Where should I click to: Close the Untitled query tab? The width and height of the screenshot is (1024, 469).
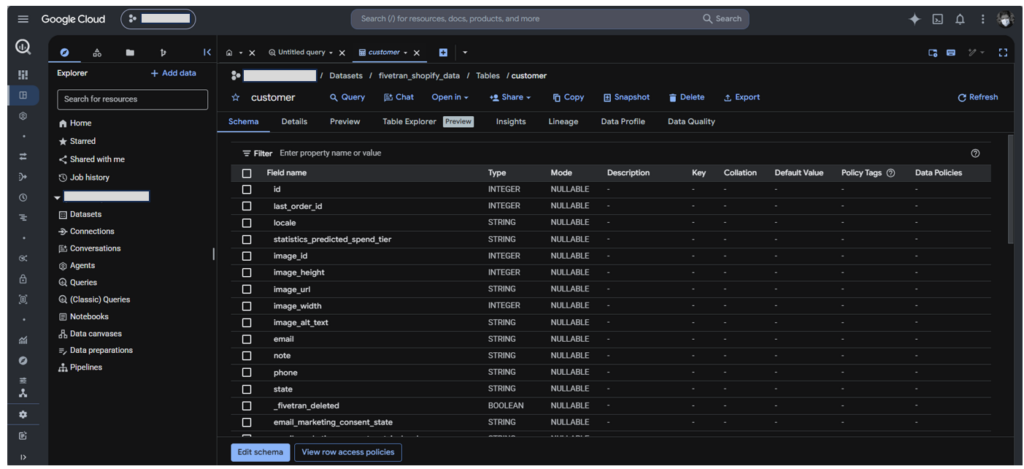[342, 53]
